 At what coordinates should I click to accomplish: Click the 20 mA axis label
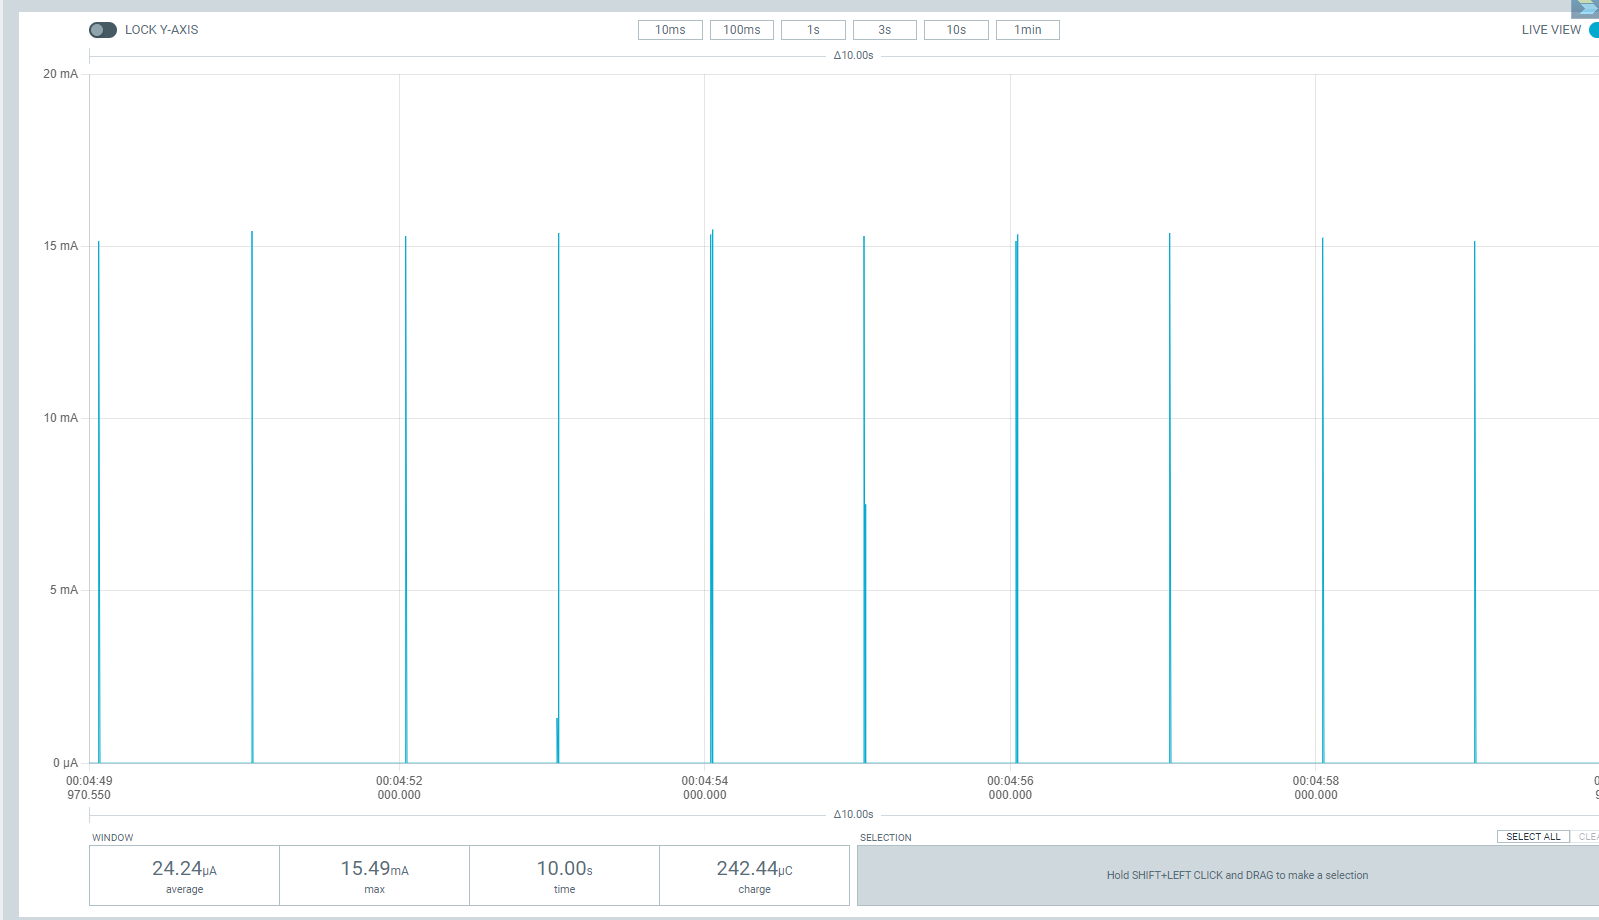(x=60, y=74)
